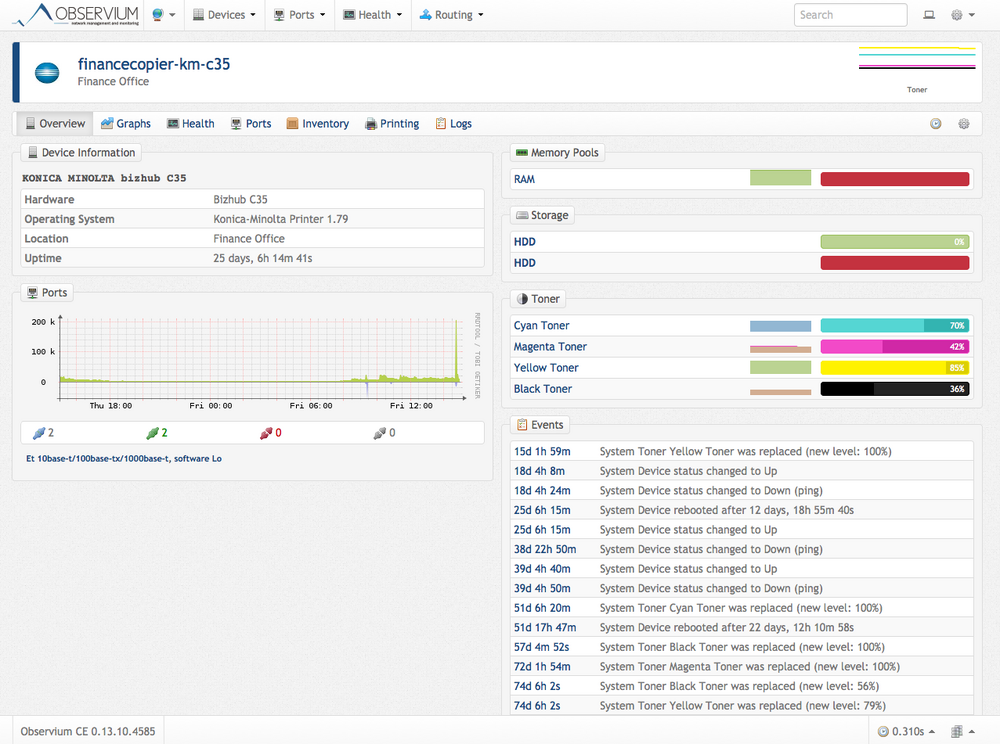Click the Events panel heading
1000x744 pixels.
[x=540, y=425]
